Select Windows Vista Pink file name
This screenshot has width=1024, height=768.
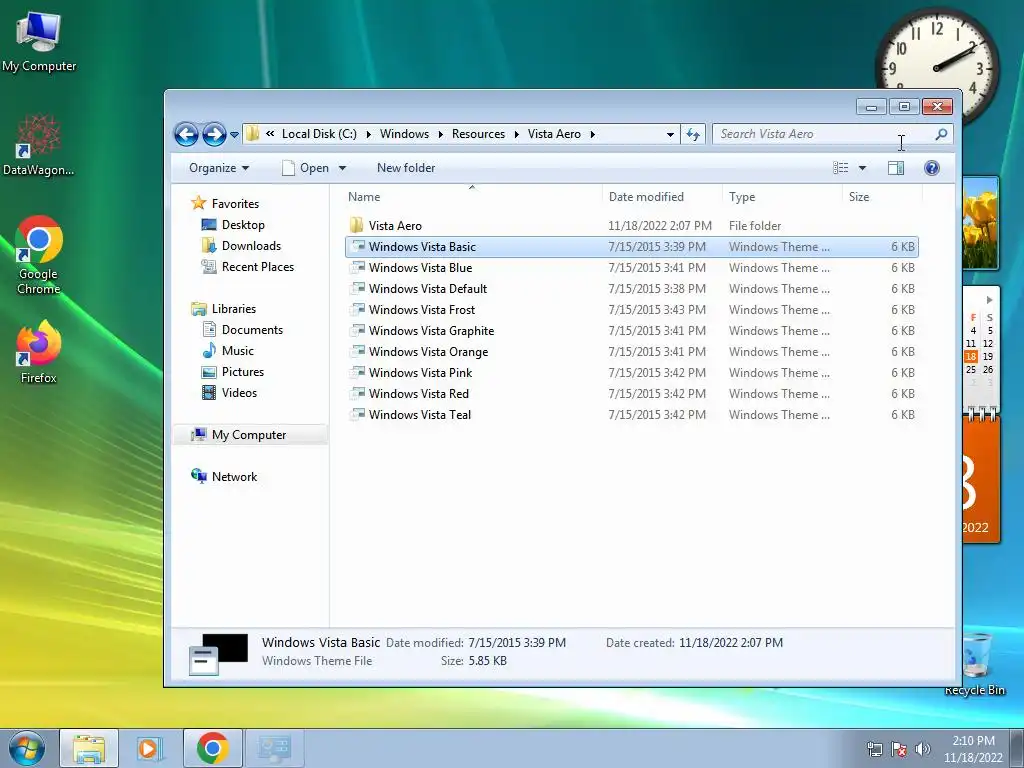pyautogui.click(x=421, y=373)
